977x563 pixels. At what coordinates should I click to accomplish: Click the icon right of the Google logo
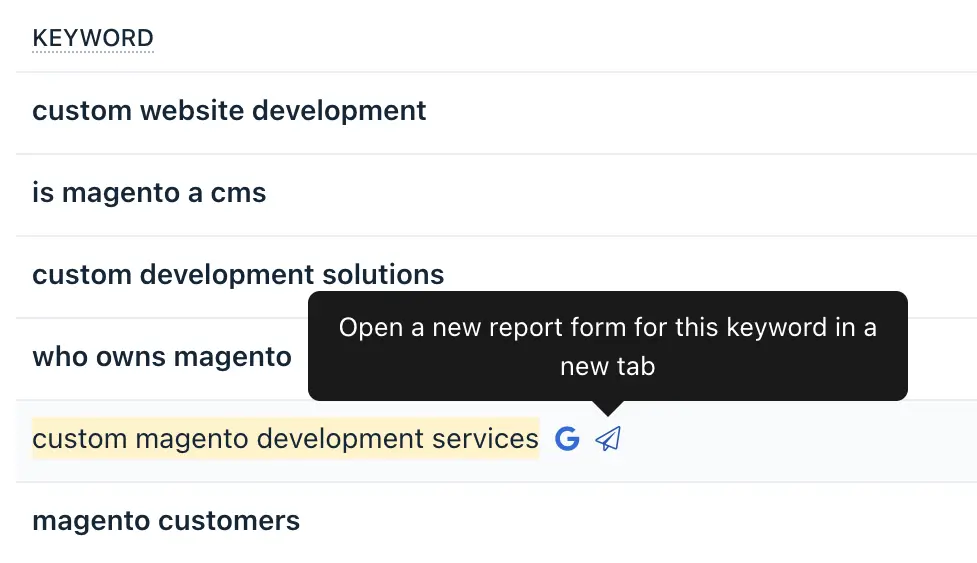click(608, 439)
